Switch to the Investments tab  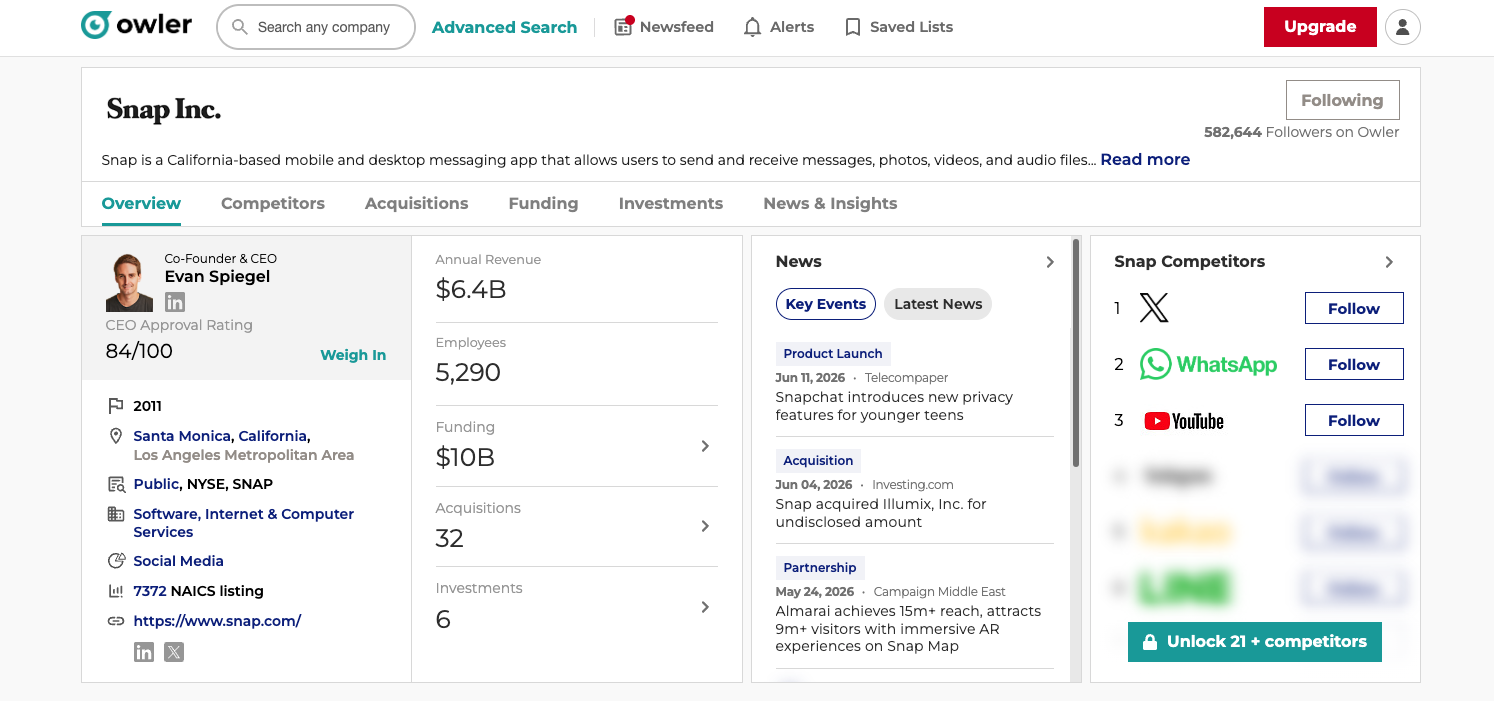click(671, 203)
